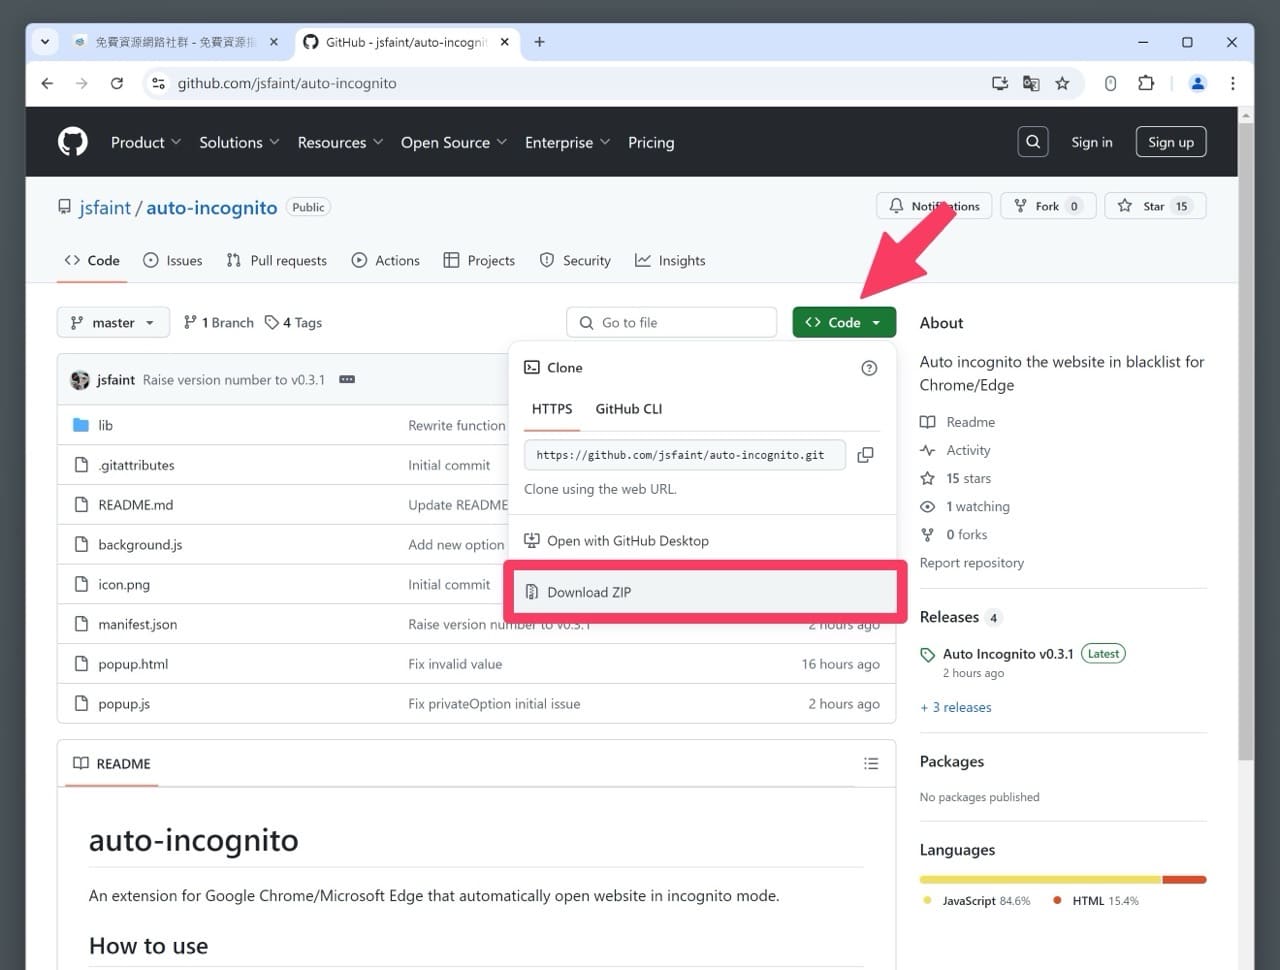Image resolution: width=1280 pixels, height=970 pixels.
Task: Click jsfaint avatar in commit row
Action: [80, 380]
